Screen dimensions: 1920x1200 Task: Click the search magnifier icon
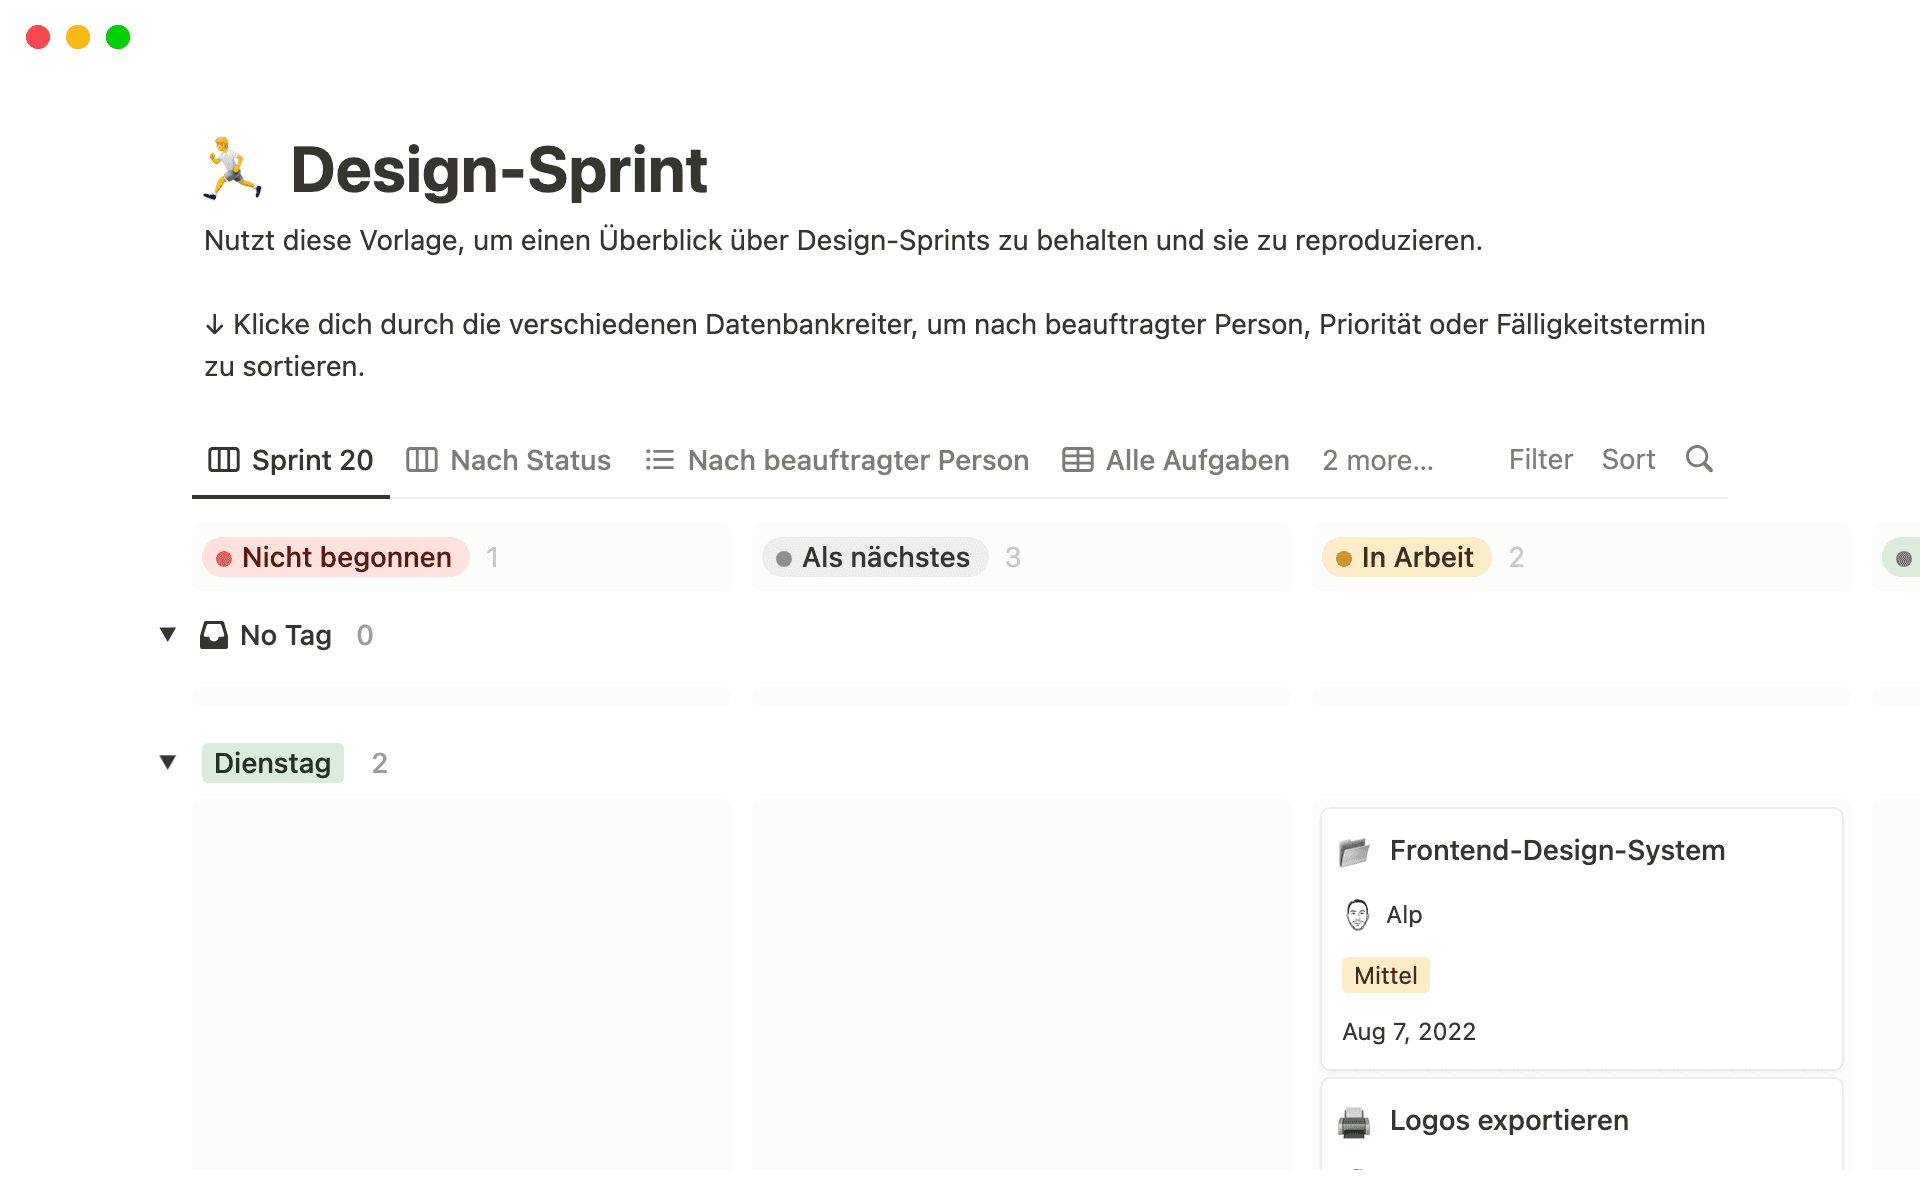[1699, 459]
